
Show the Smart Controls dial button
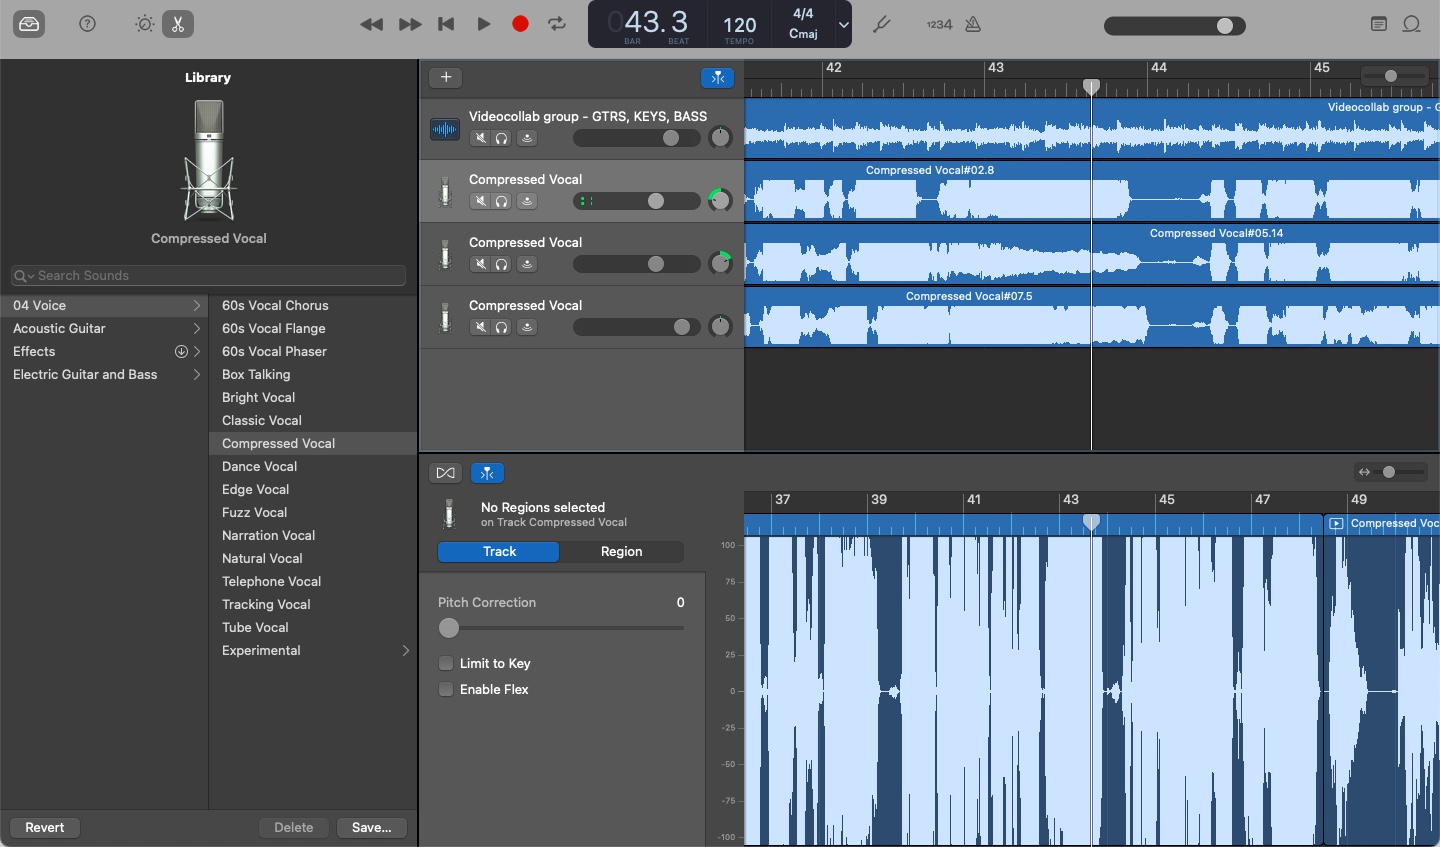145,24
